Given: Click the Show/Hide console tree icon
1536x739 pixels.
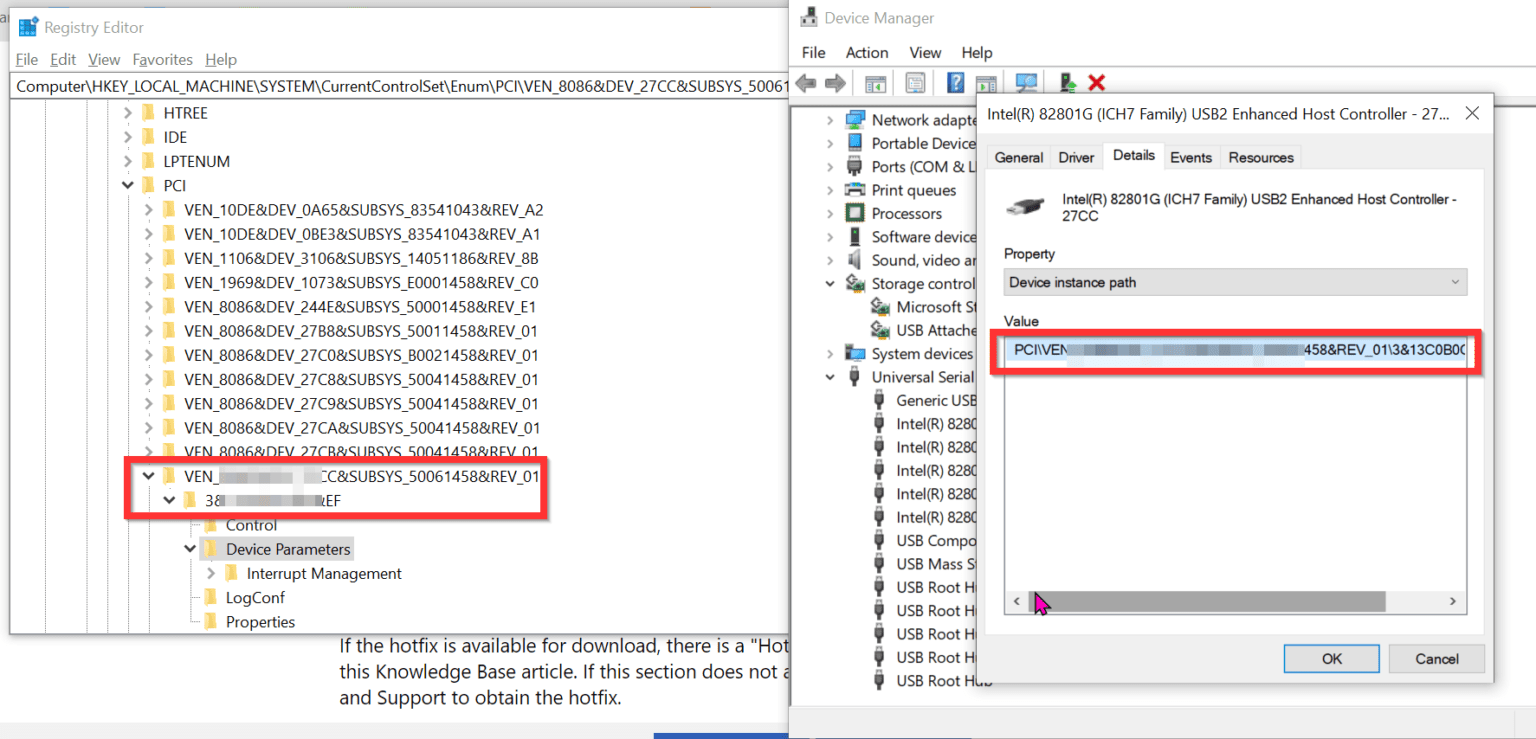Looking at the screenshot, I should tap(874, 82).
